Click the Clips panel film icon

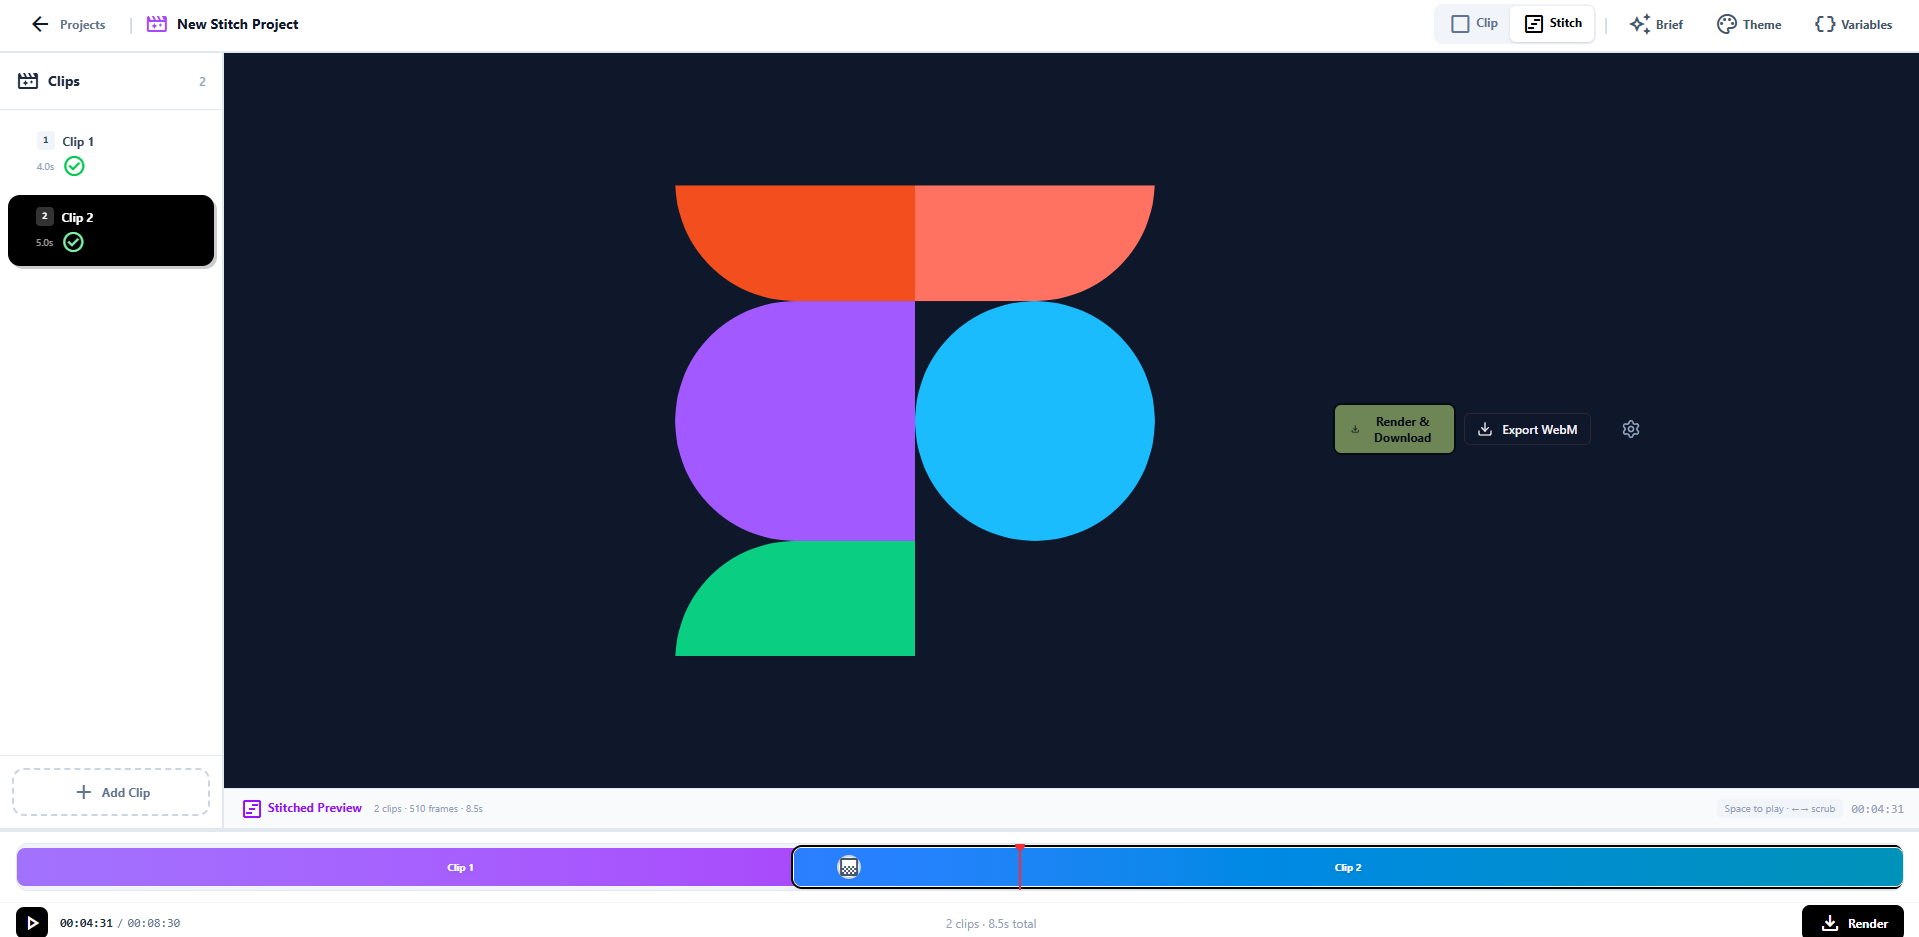[28, 81]
